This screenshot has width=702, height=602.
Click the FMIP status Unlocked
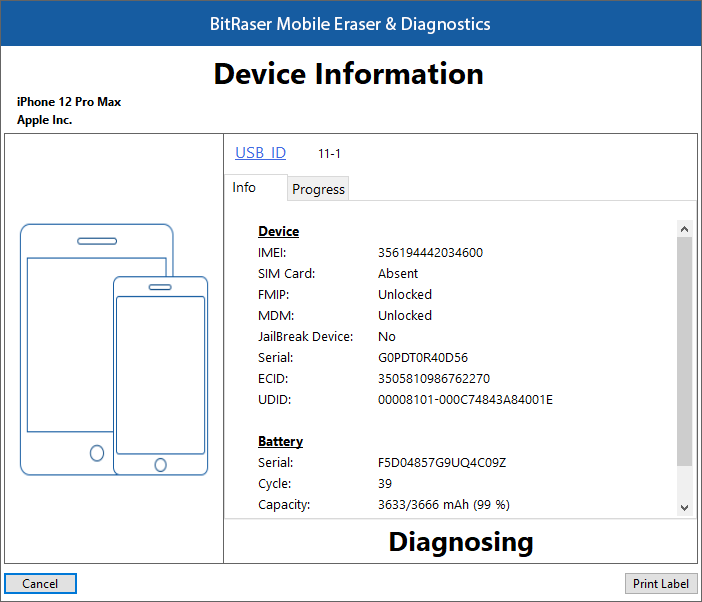(405, 295)
